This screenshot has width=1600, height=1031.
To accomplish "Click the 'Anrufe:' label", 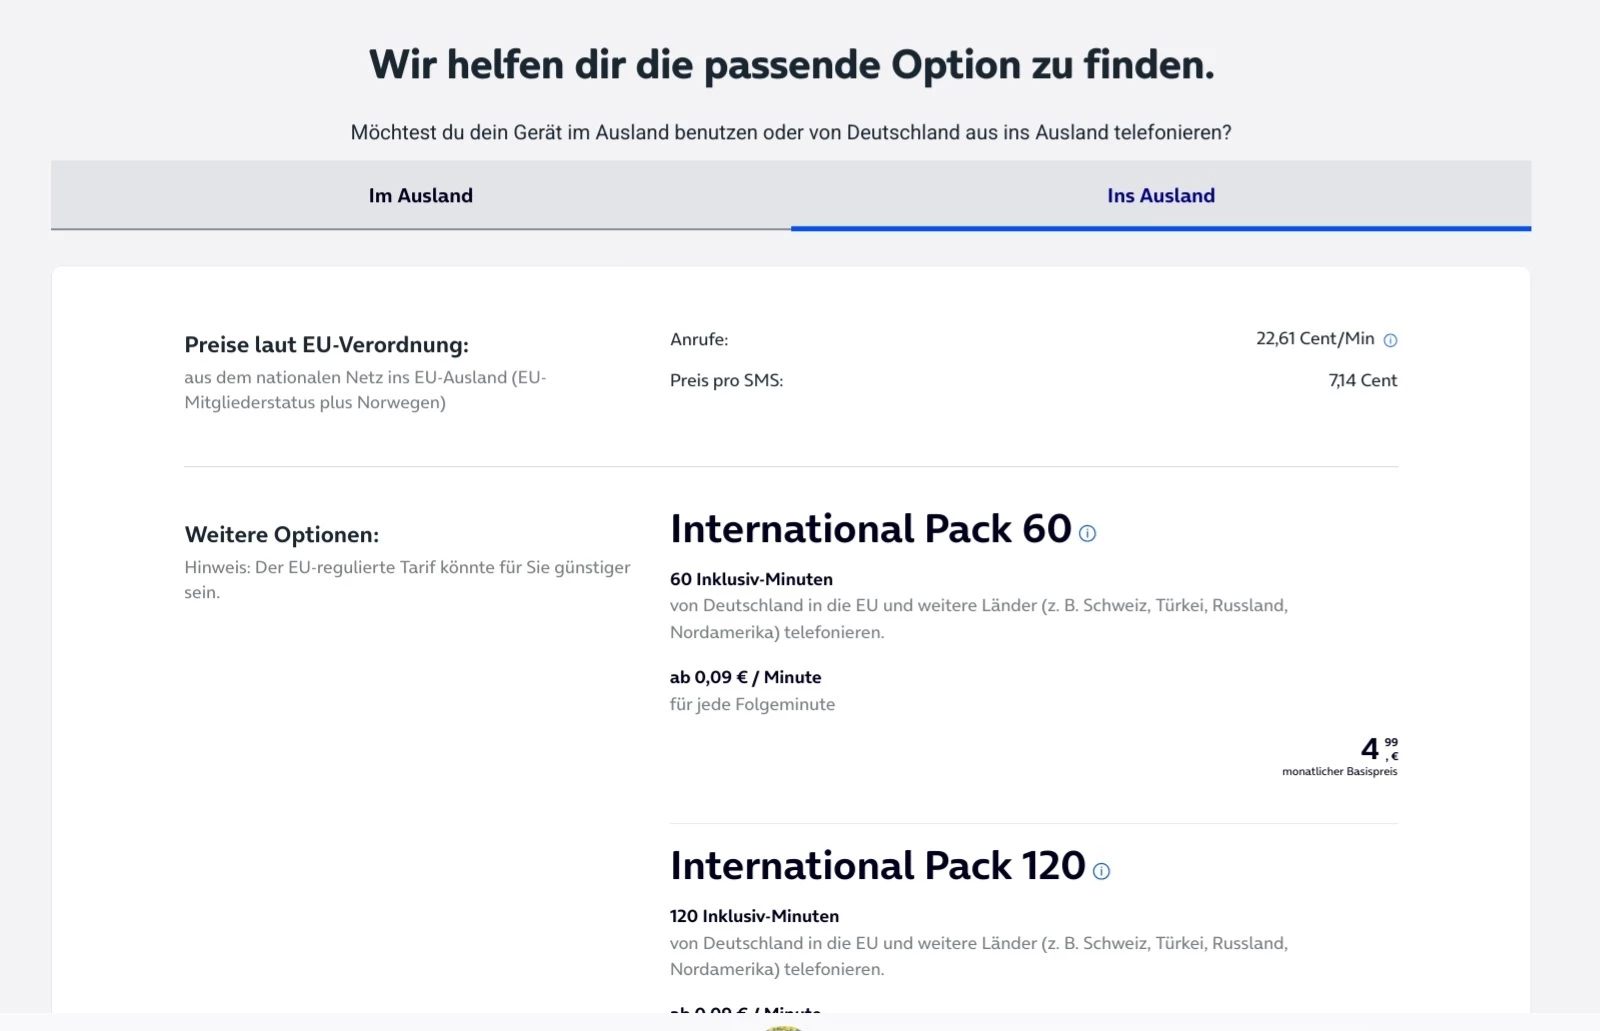I will tap(699, 339).
